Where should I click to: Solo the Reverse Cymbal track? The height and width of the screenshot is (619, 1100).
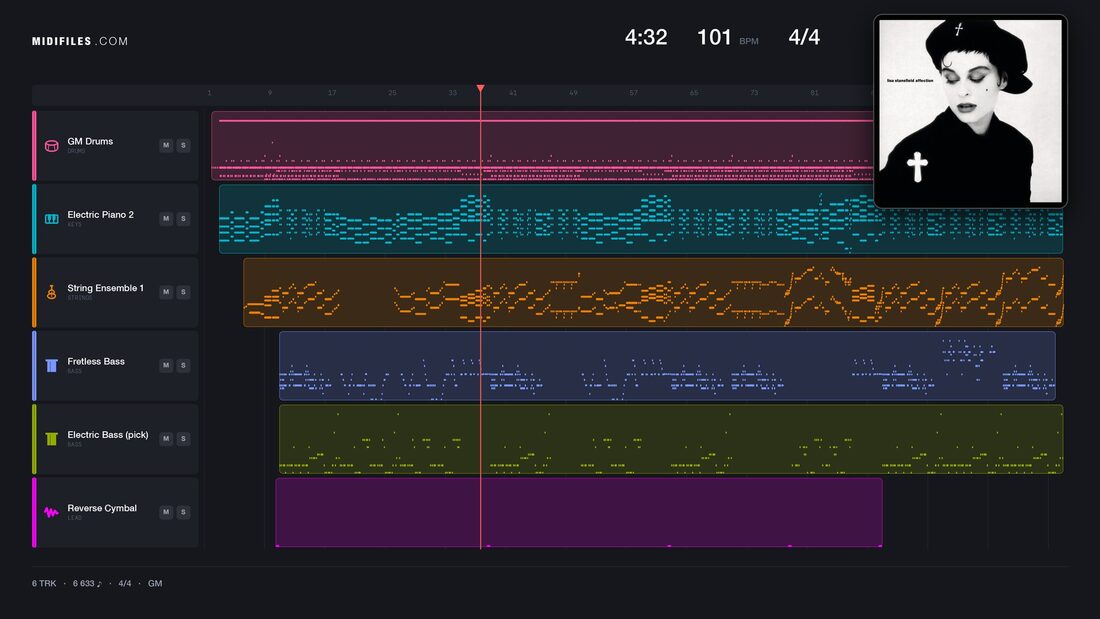tap(183, 512)
